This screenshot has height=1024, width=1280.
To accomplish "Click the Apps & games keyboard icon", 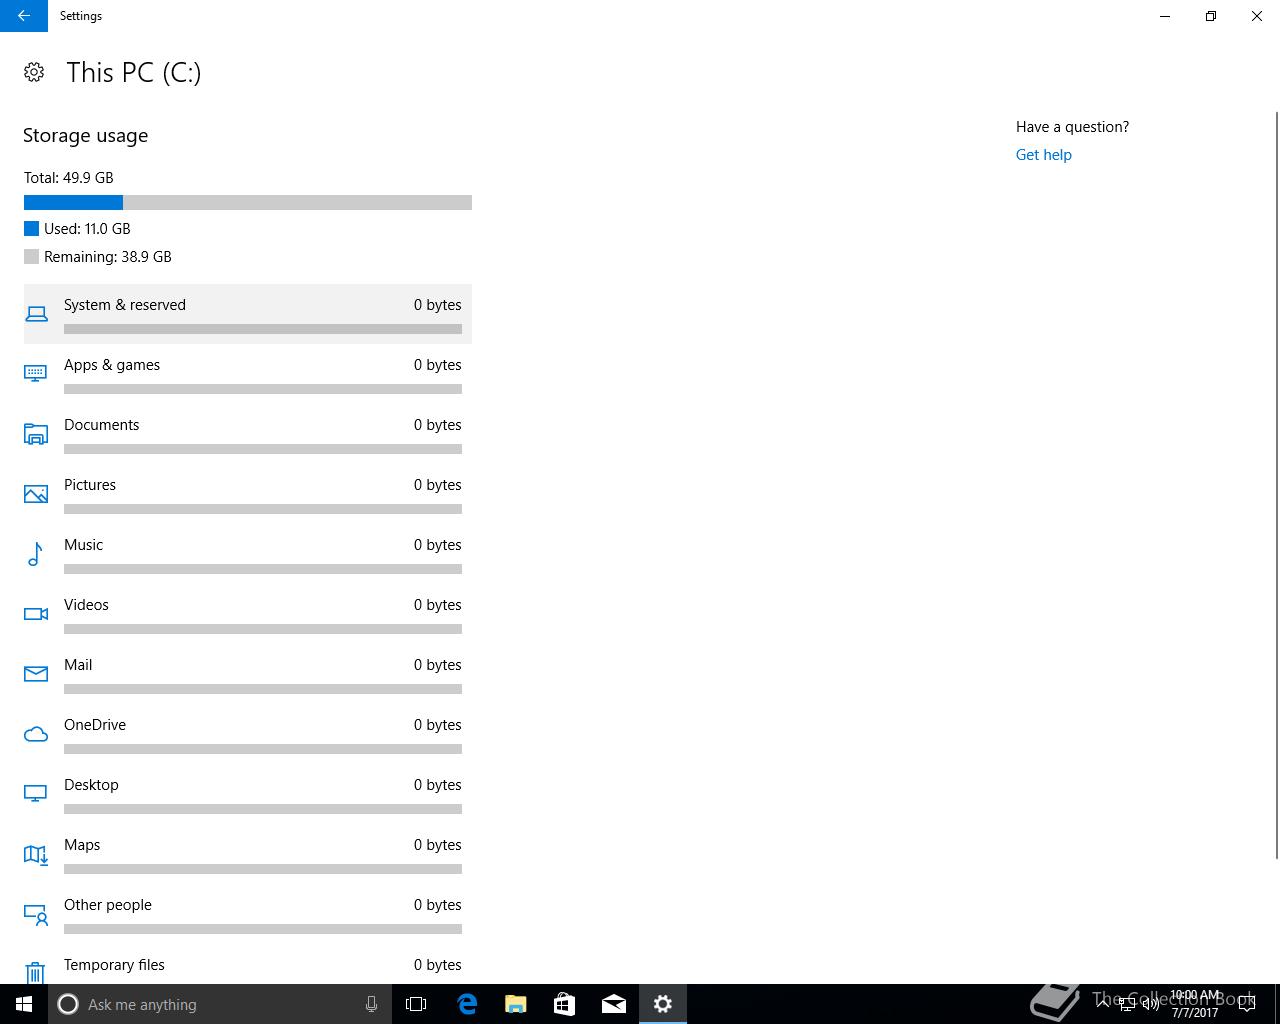I will coord(36,374).
